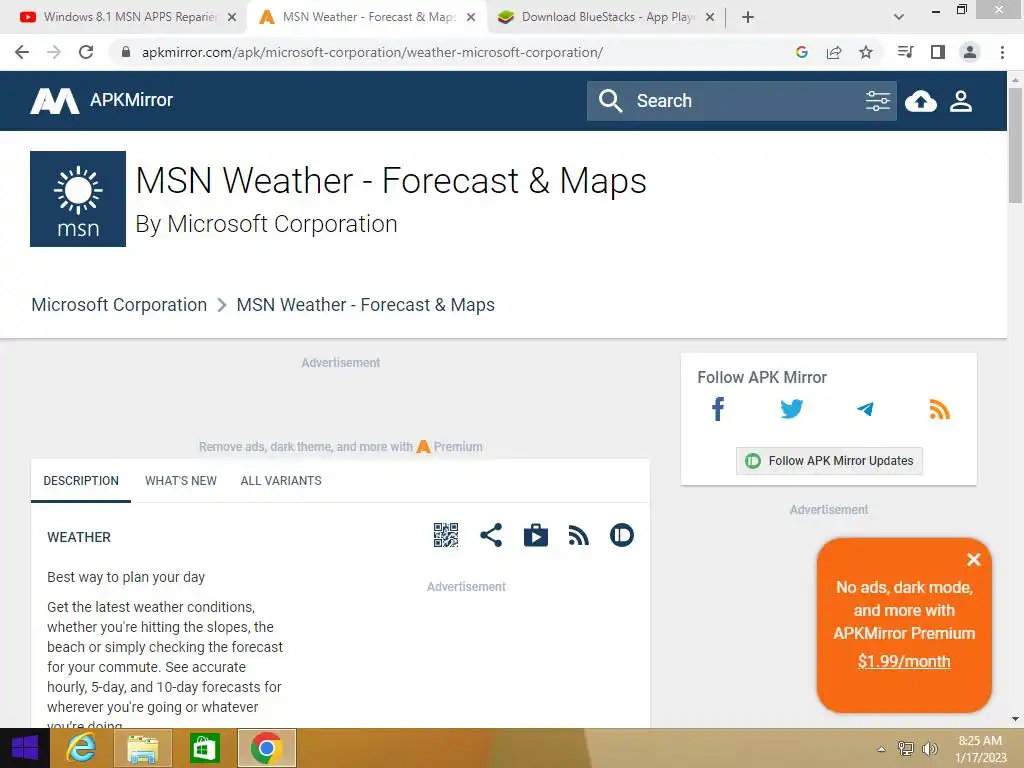Focus the APKMirror search field
1024x768 pixels.
click(744, 101)
